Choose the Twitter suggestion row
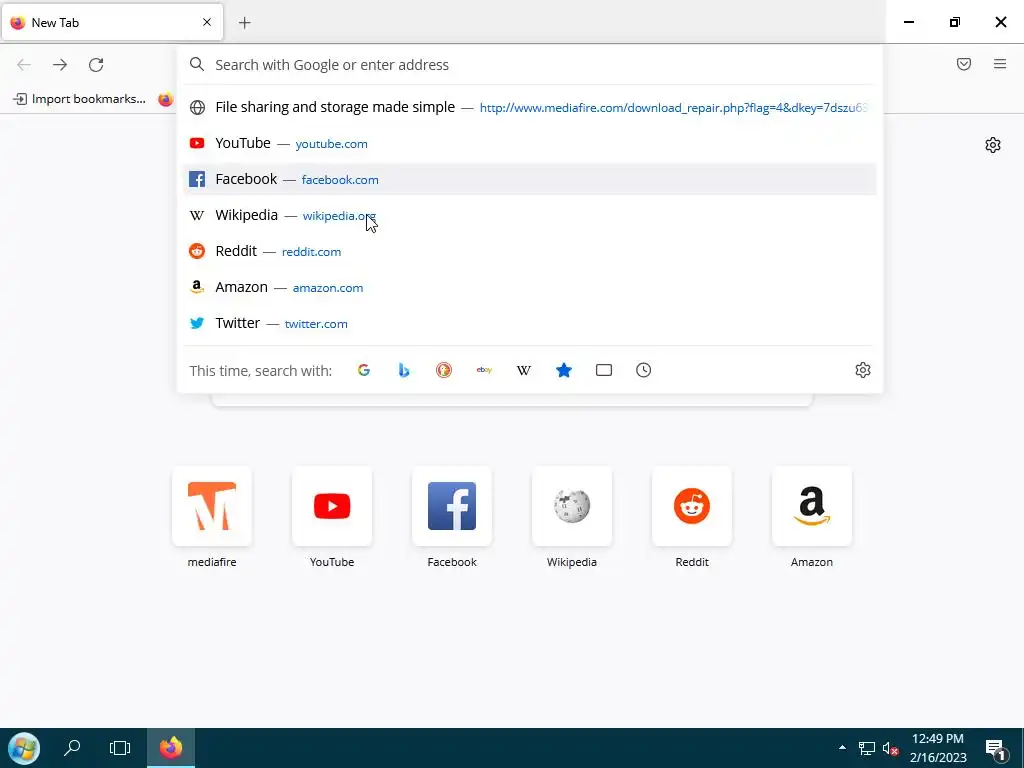 (x=529, y=323)
